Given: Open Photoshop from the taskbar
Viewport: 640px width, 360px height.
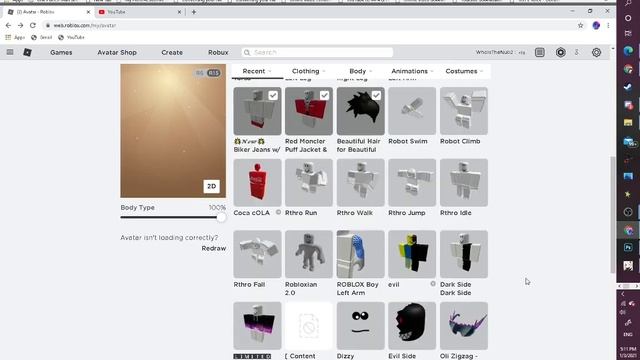Looking at the screenshot, I should click(628, 247).
